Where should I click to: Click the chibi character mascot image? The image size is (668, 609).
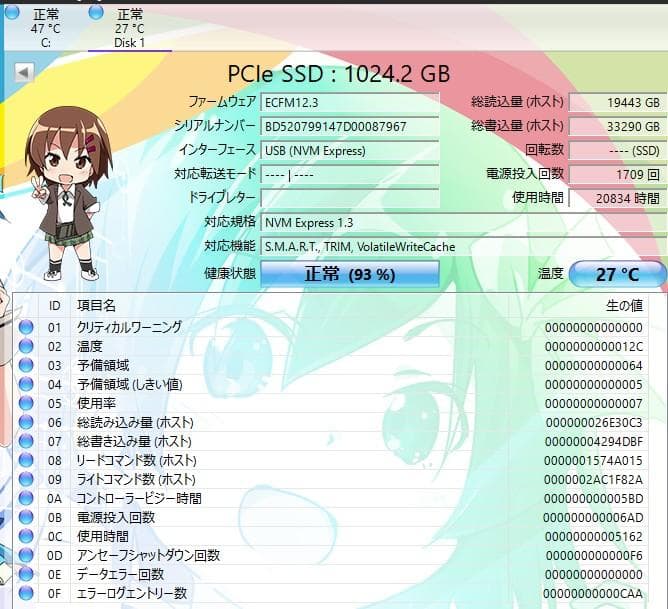pyautogui.click(x=68, y=194)
